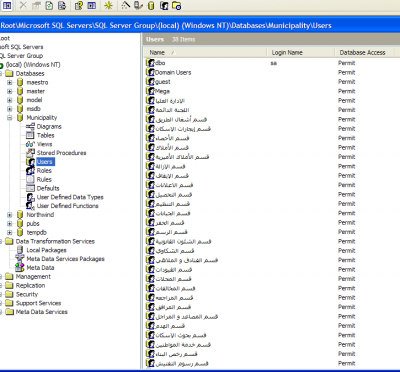The width and height of the screenshot is (400, 372).
Task: Select user 'قسم رسوم التفتيش' in list
Action: tap(182, 363)
